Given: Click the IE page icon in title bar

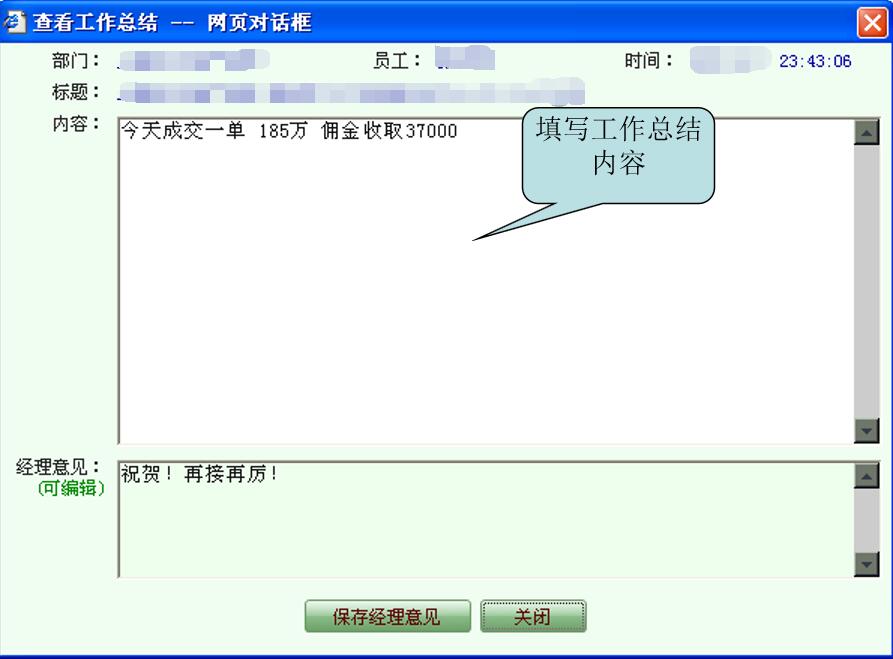Looking at the screenshot, I should tap(14, 22).
